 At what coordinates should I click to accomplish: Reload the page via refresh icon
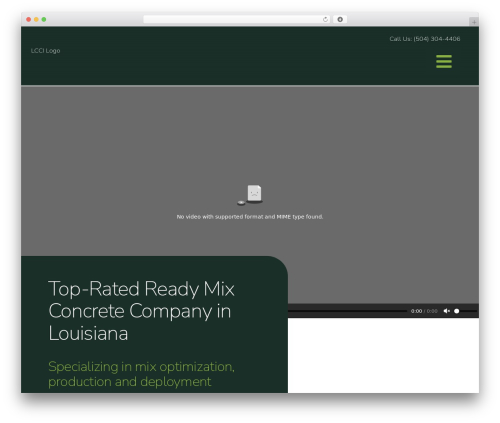325,19
